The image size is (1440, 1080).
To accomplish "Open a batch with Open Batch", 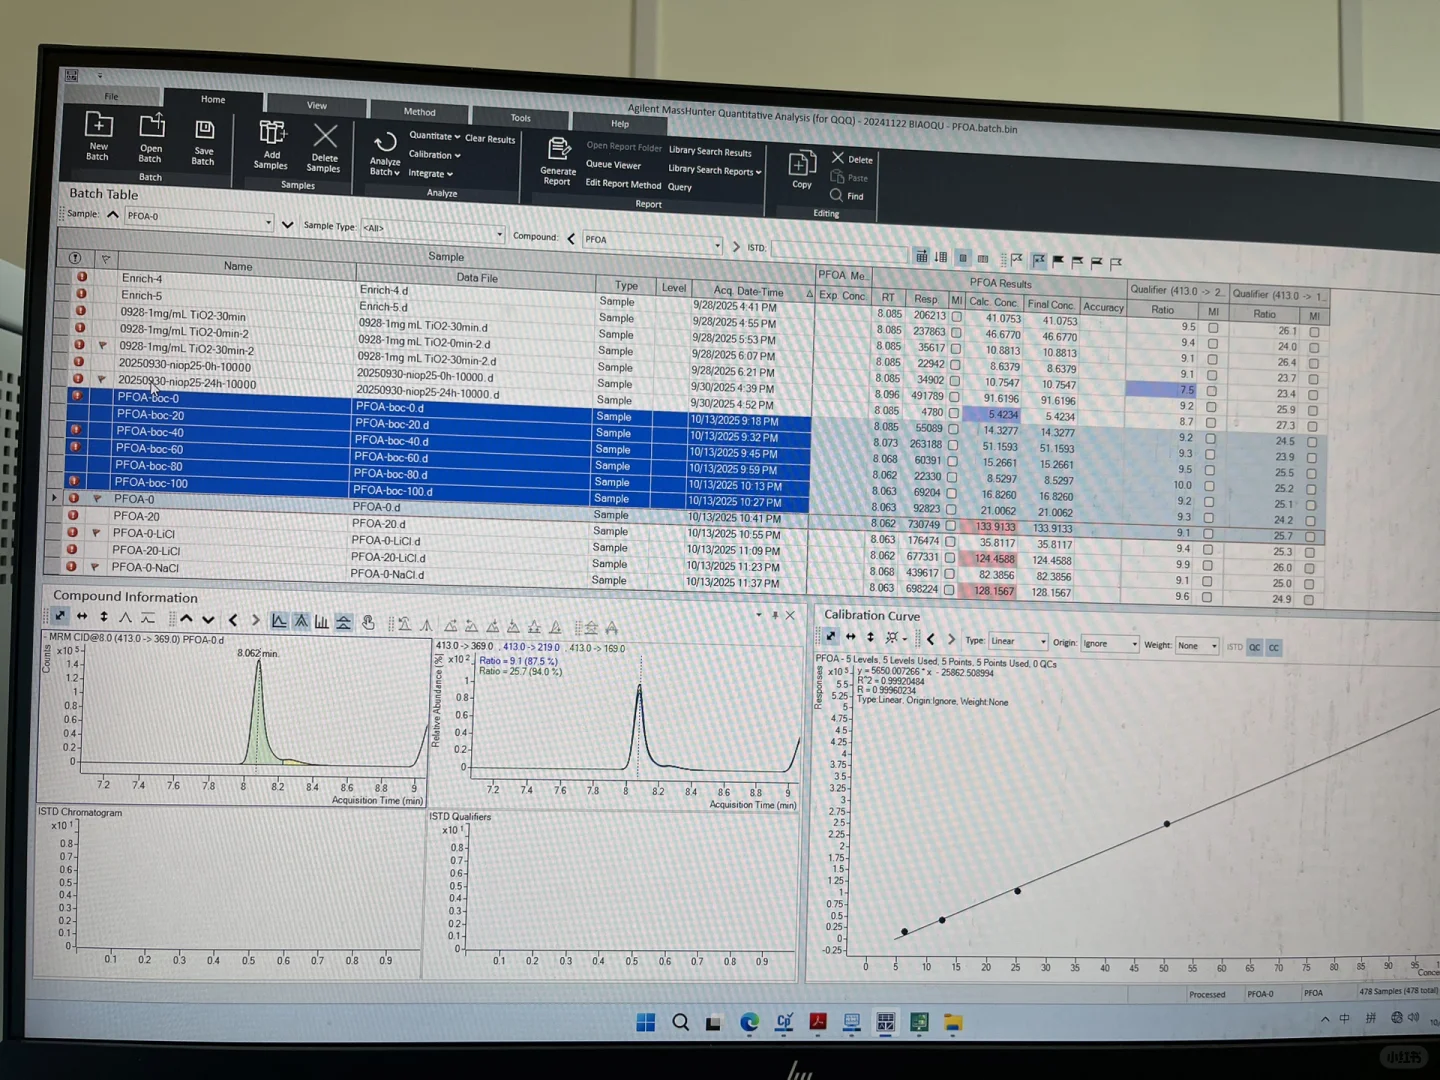I will [151, 138].
